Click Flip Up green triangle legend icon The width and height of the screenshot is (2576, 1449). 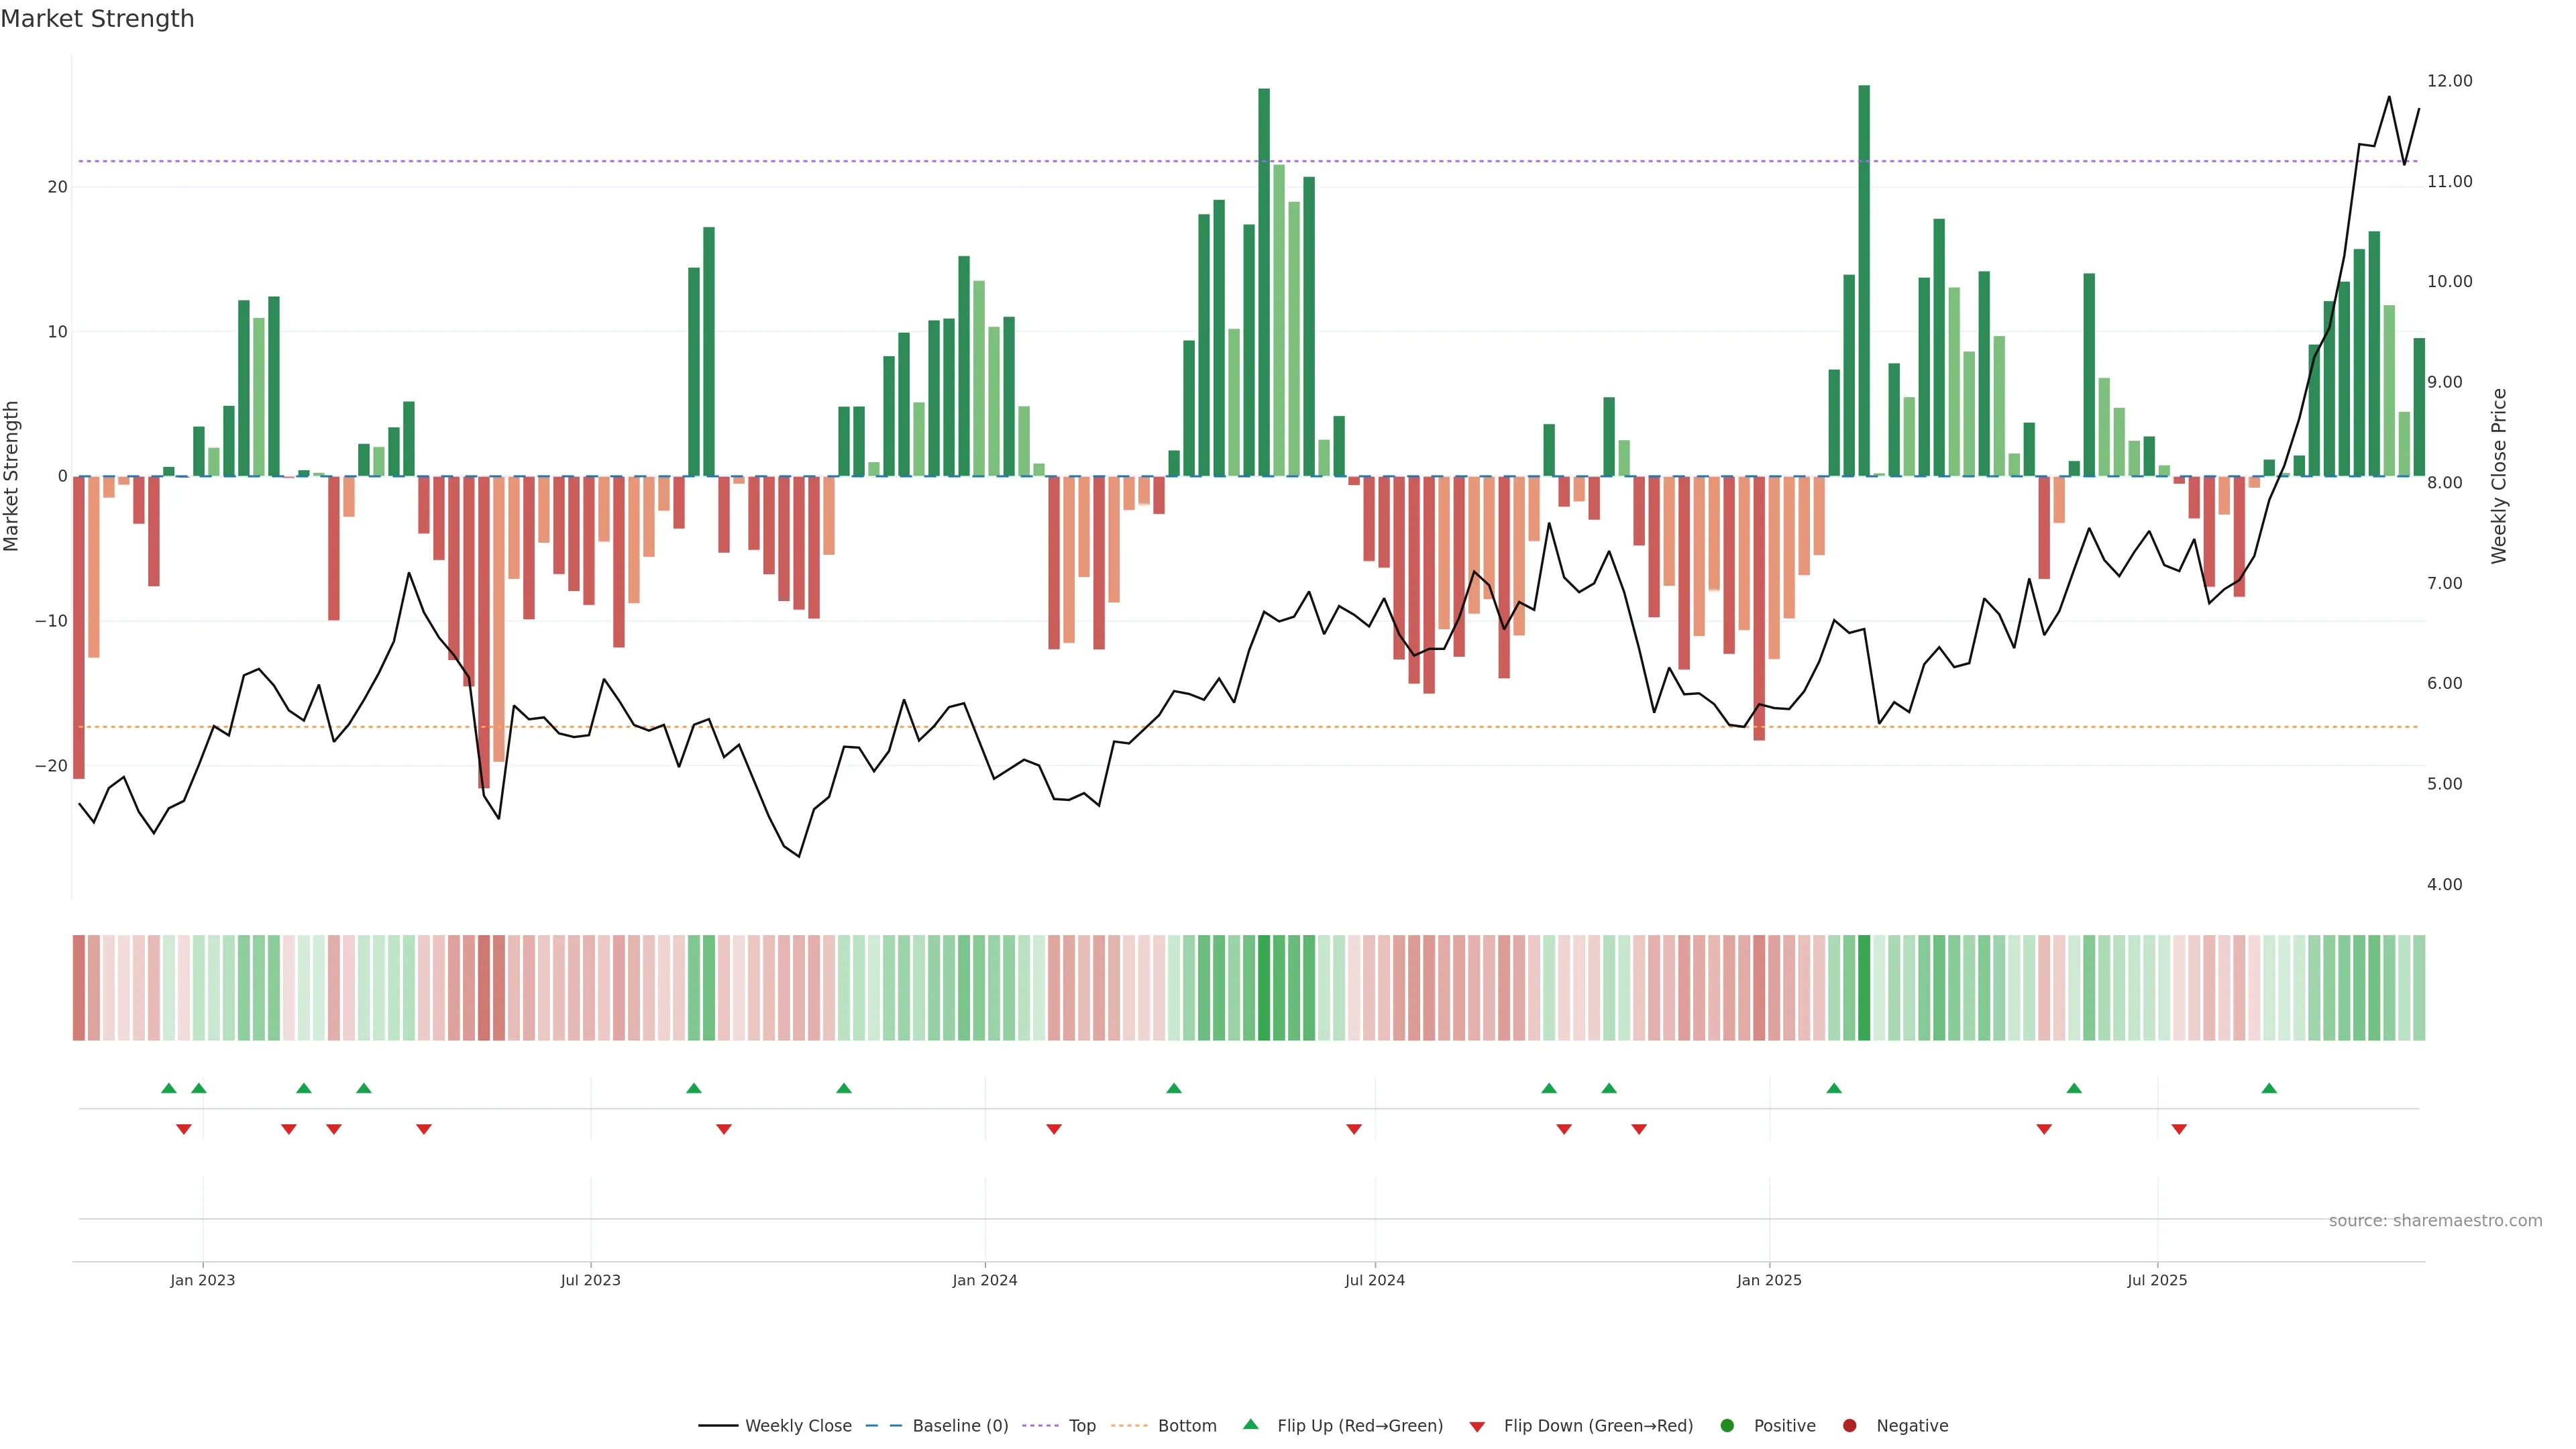[x=1250, y=1425]
